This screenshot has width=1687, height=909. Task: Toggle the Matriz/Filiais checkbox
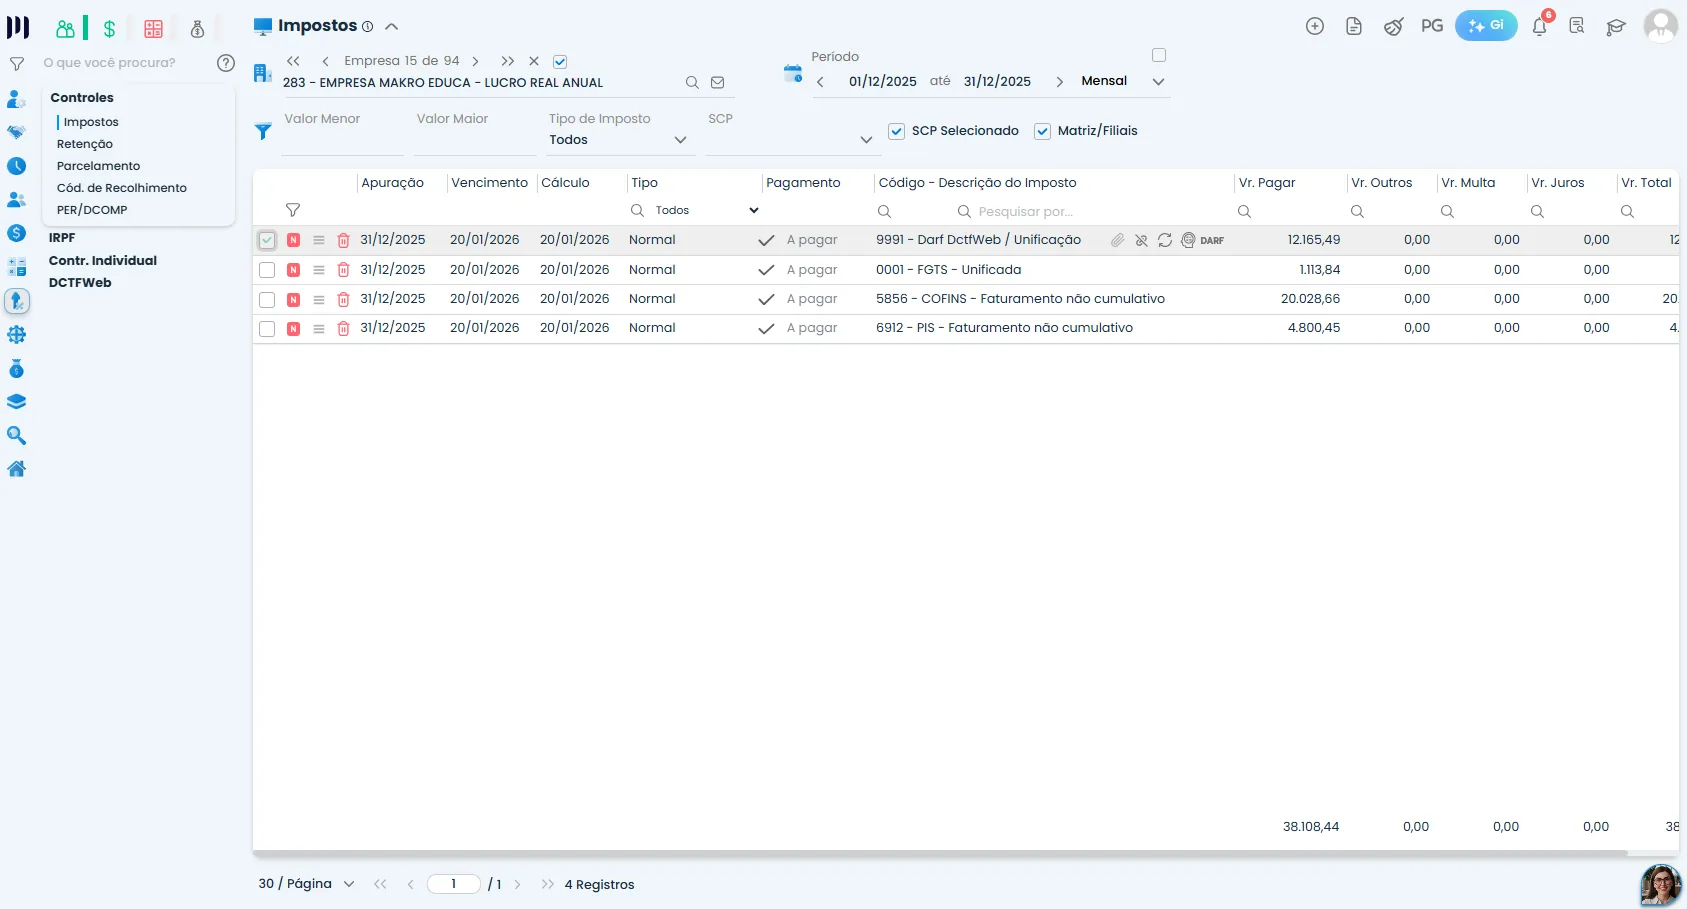[1043, 131]
